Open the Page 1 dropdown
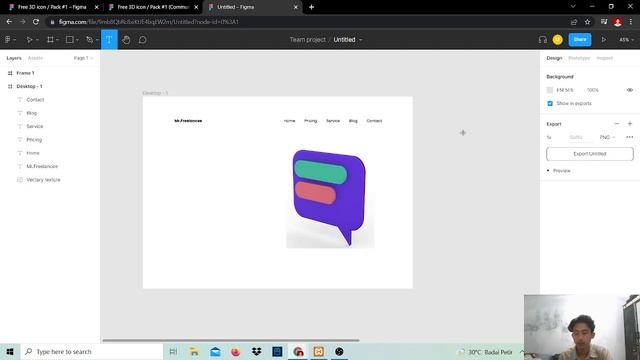The height and width of the screenshot is (360, 640). tap(83, 58)
